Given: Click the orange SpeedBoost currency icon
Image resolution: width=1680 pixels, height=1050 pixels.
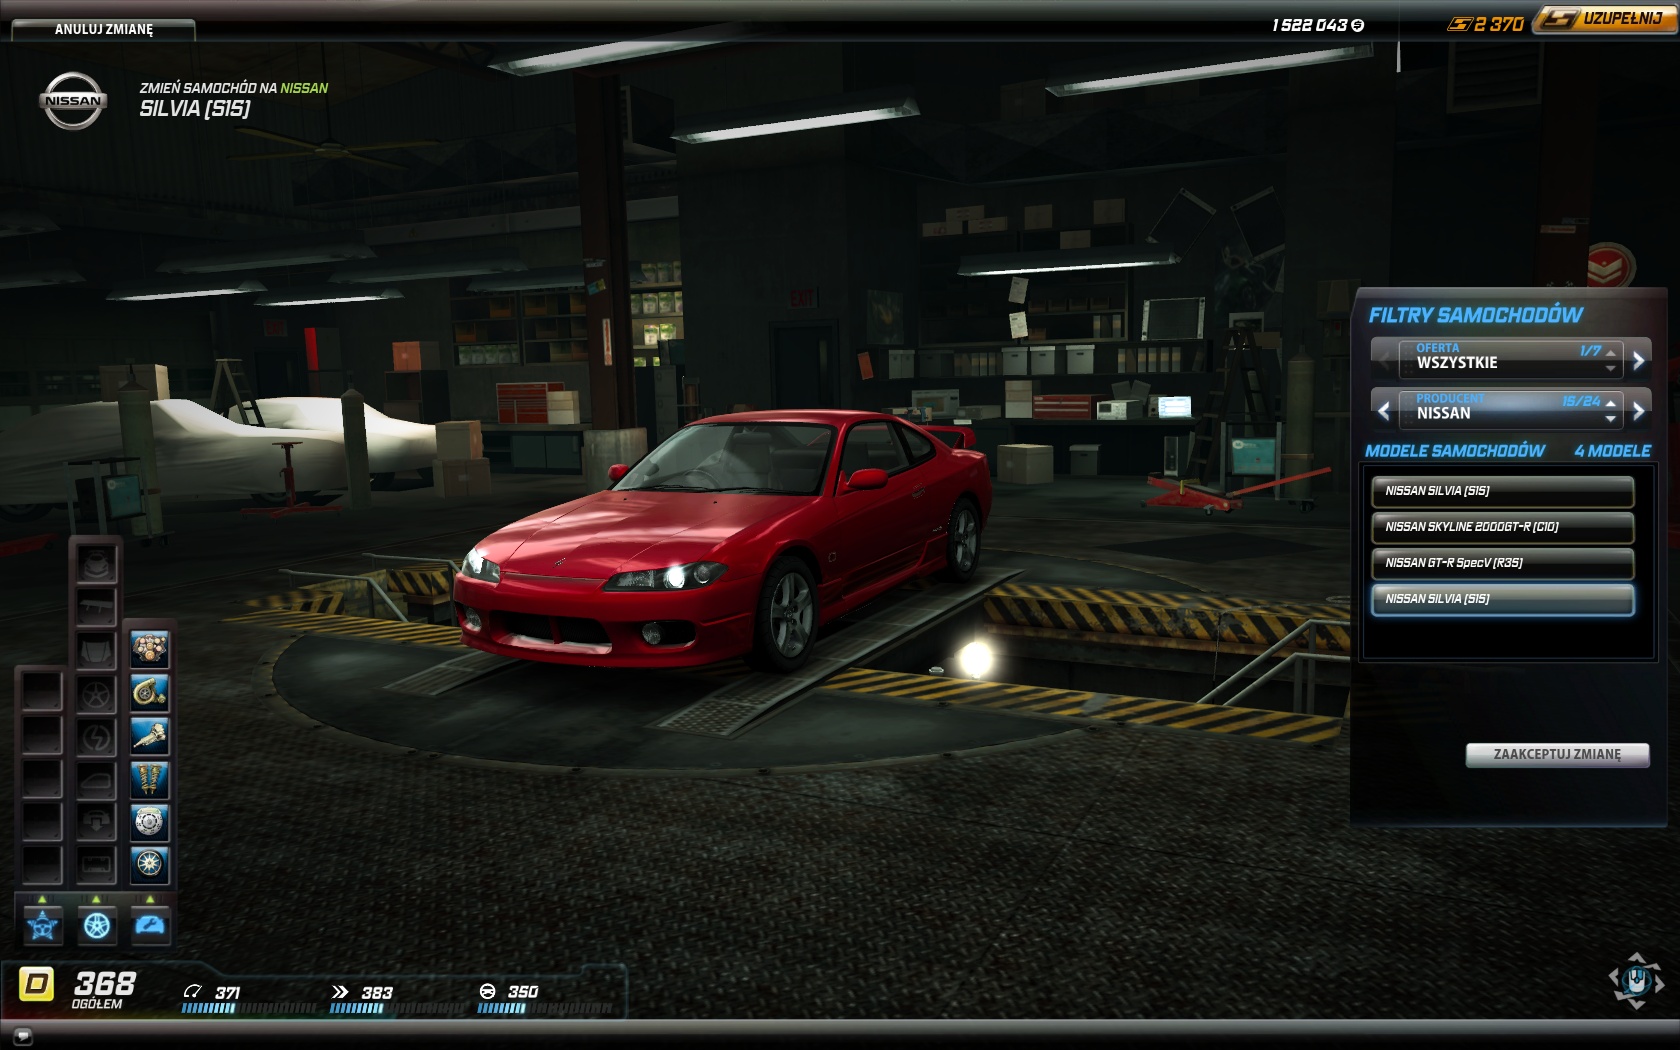Looking at the screenshot, I should [x=1459, y=24].
